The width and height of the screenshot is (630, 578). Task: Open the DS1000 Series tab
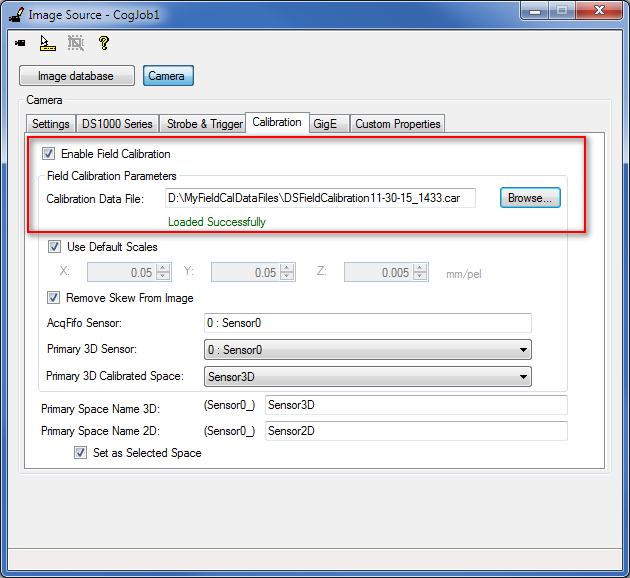pyautogui.click(x=117, y=124)
